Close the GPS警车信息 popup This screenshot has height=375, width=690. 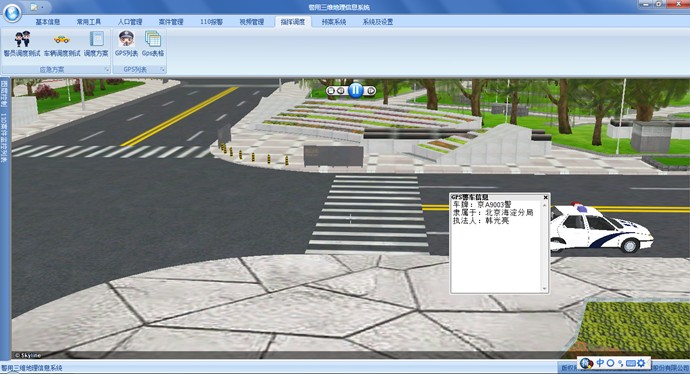click(546, 197)
